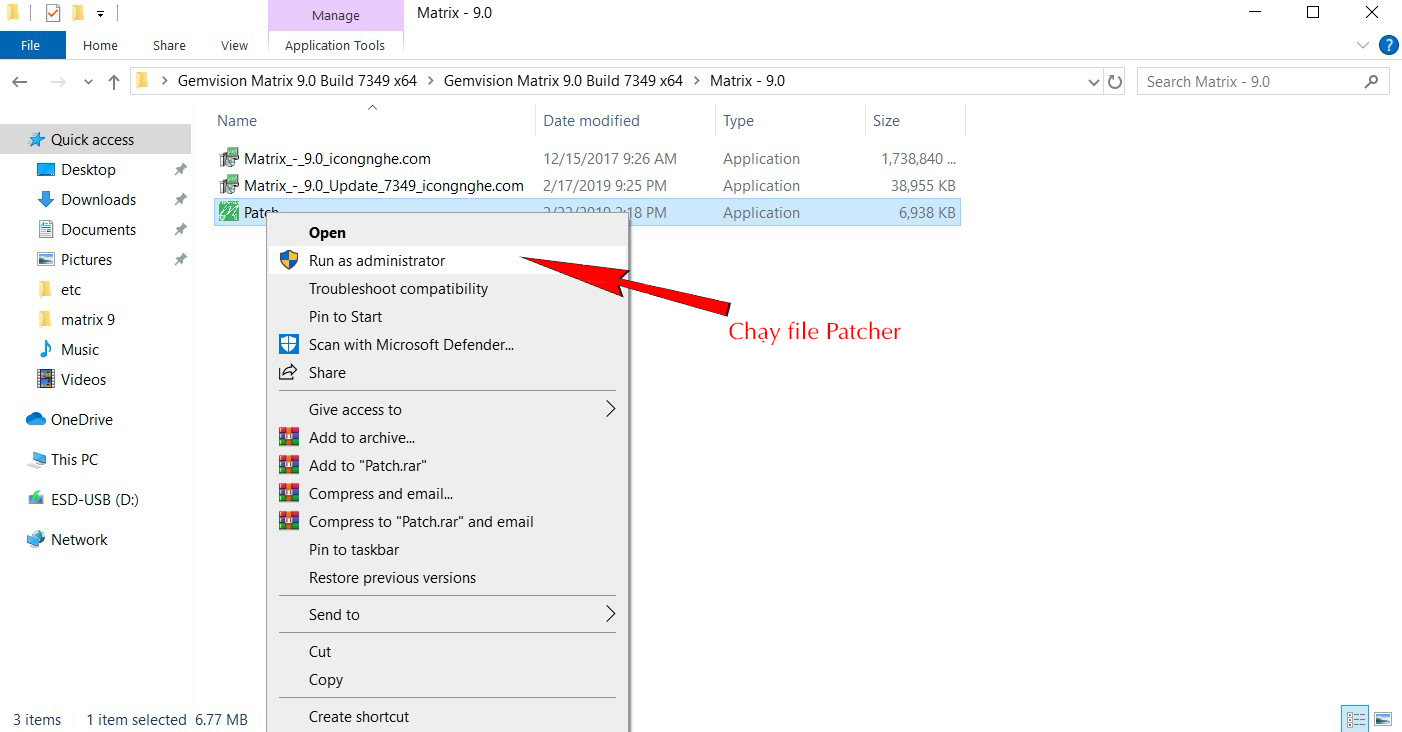The height and width of the screenshot is (732, 1402).
Task: Go back with the Back arrow button
Action: pyautogui.click(x=20, y=82)
